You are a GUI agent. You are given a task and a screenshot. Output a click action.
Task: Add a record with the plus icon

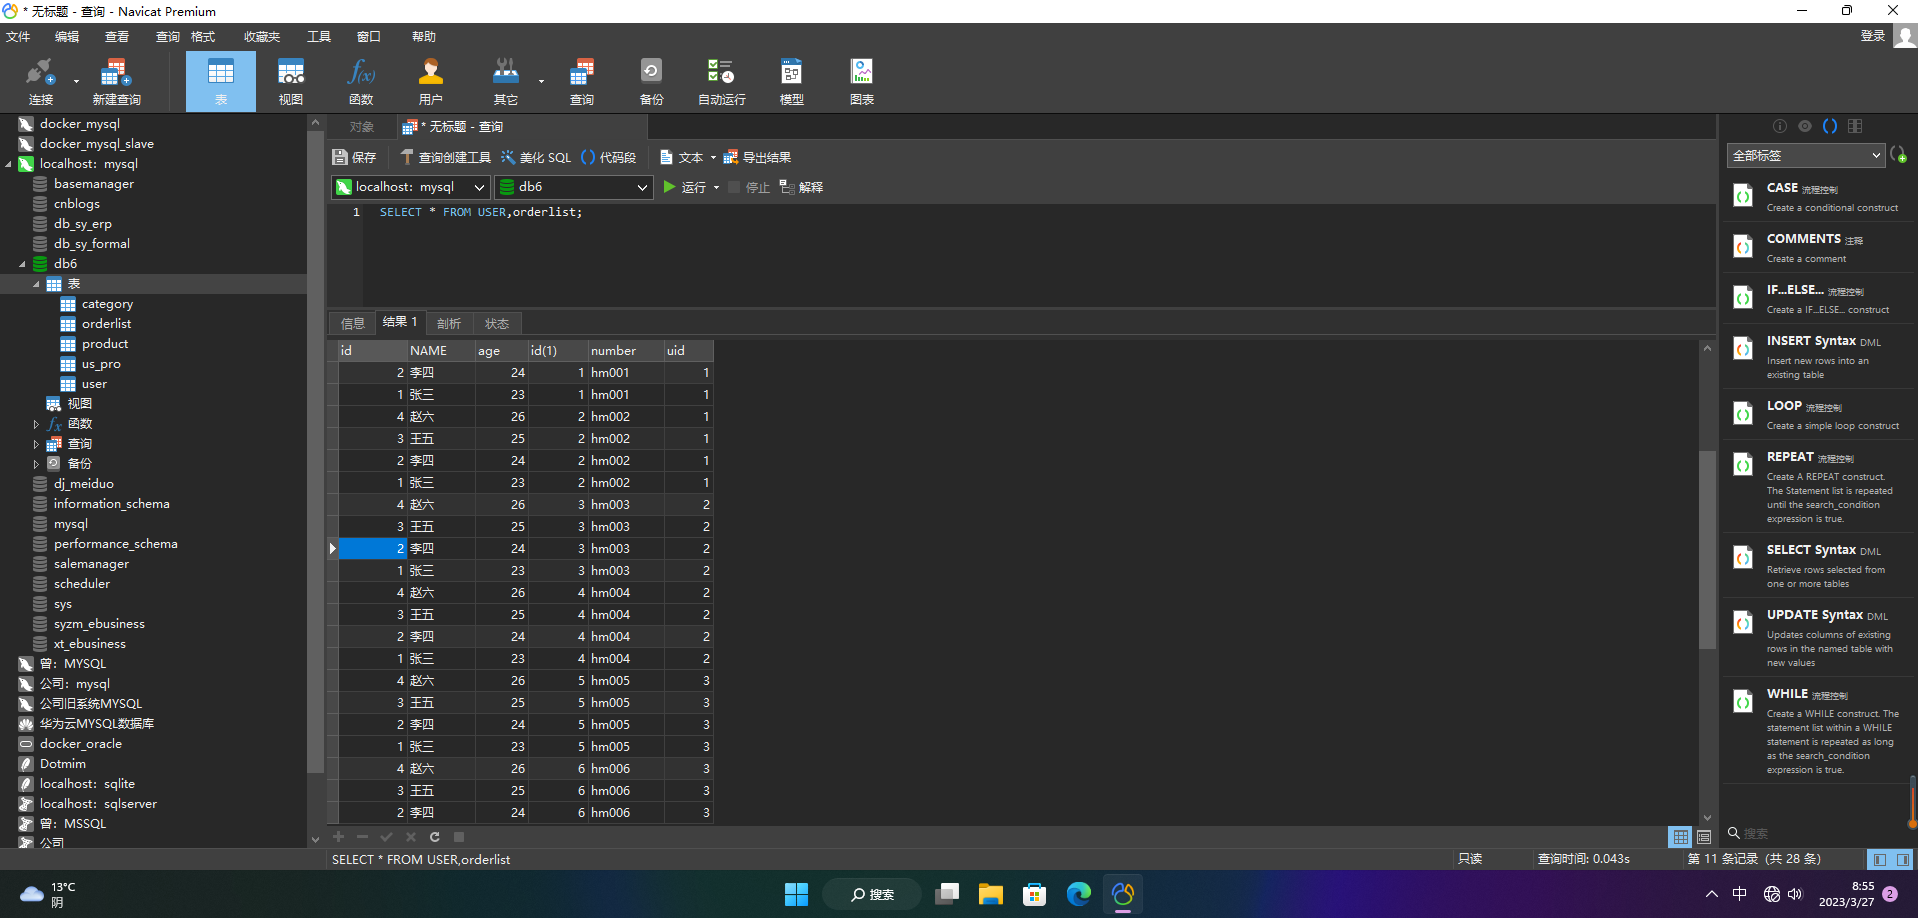pyautogui.click(x=339, y=837)
